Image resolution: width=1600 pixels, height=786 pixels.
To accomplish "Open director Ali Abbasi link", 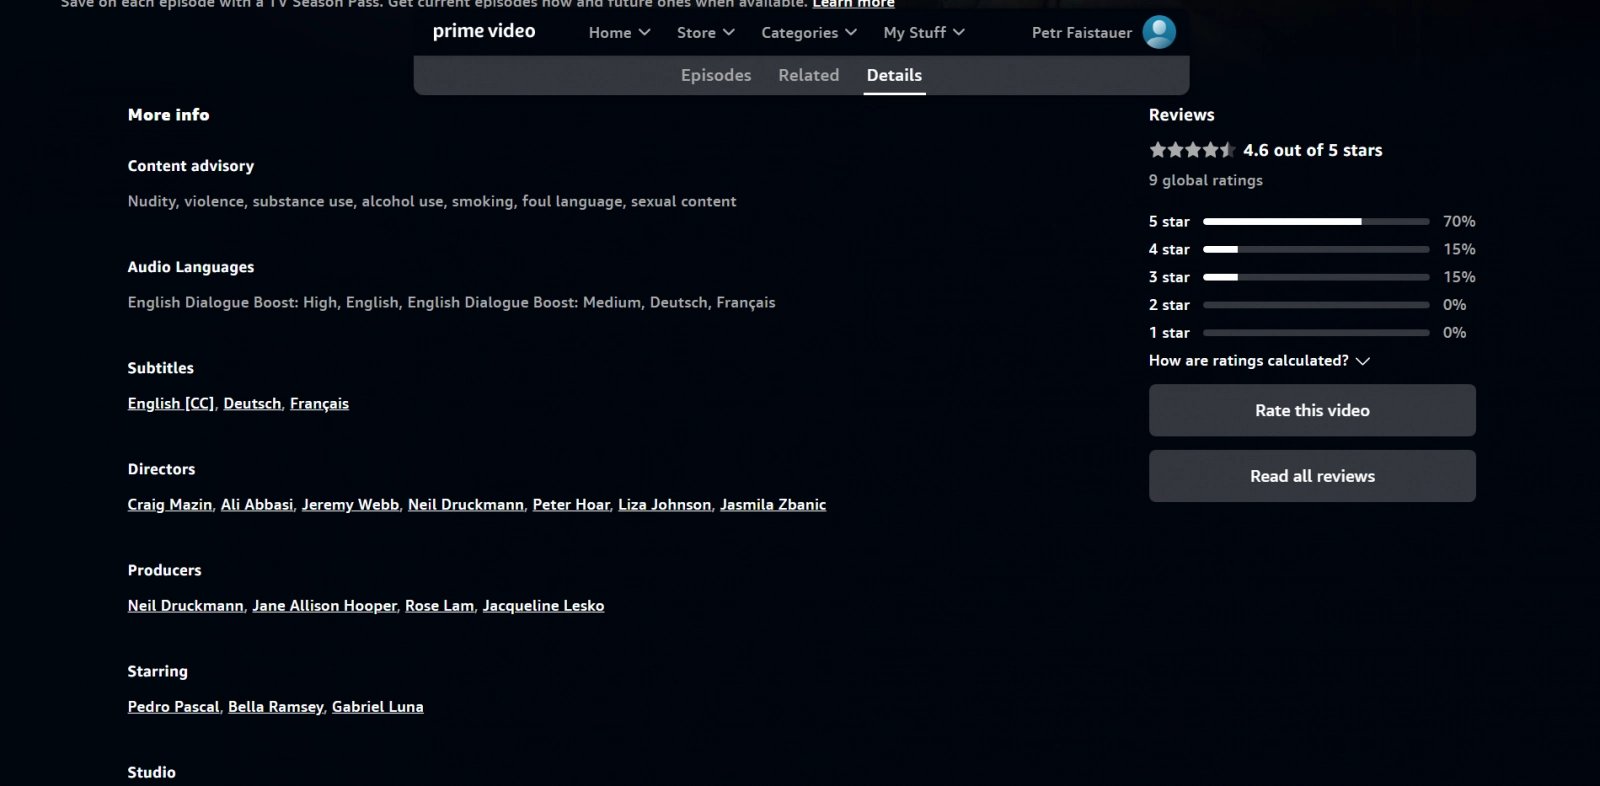I will coord(257,505).
